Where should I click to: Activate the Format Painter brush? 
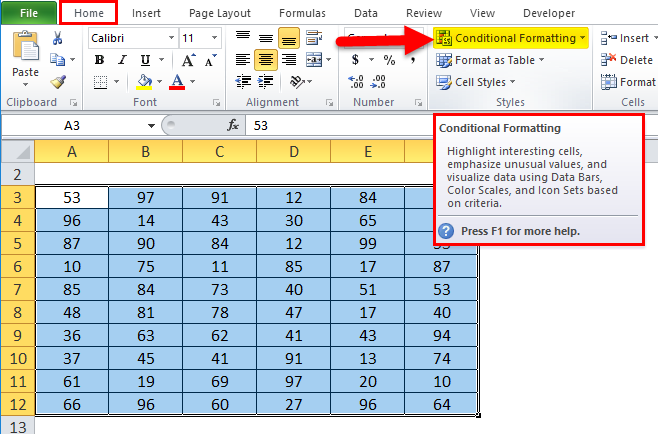(x=58, y=81)
